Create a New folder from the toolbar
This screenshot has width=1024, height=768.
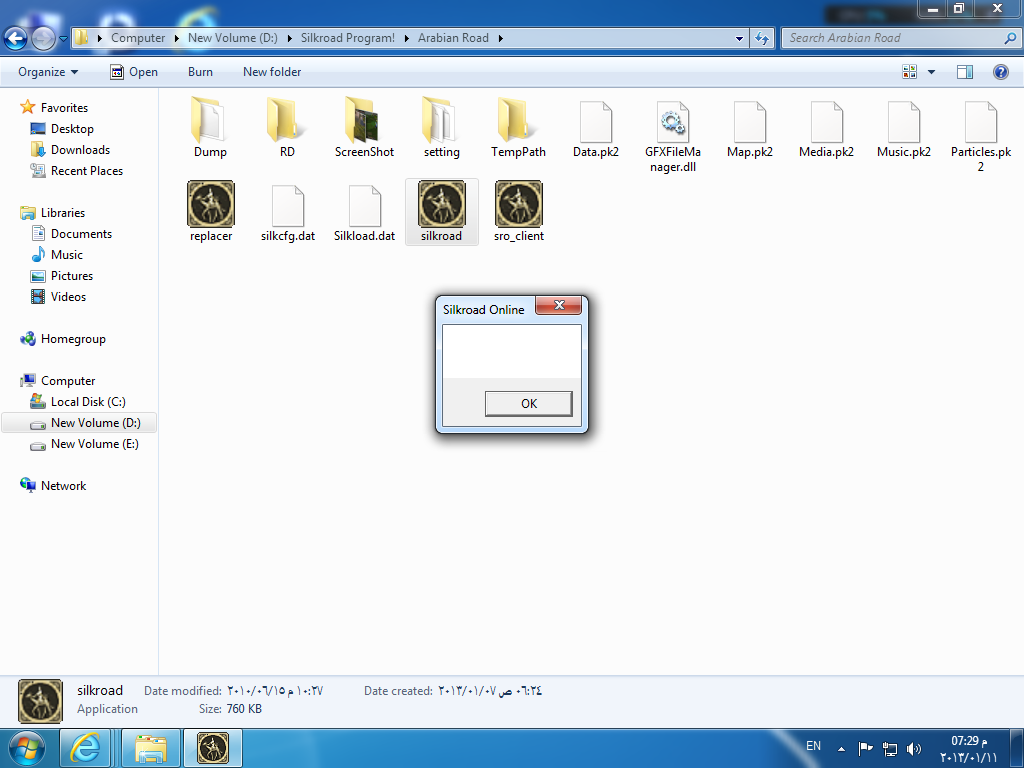click(272, 72)
